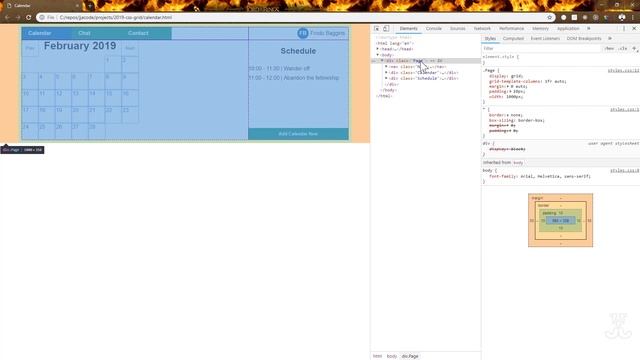
Task: Select html in the breadcrumb bar
Action: [x=377, y=356]
